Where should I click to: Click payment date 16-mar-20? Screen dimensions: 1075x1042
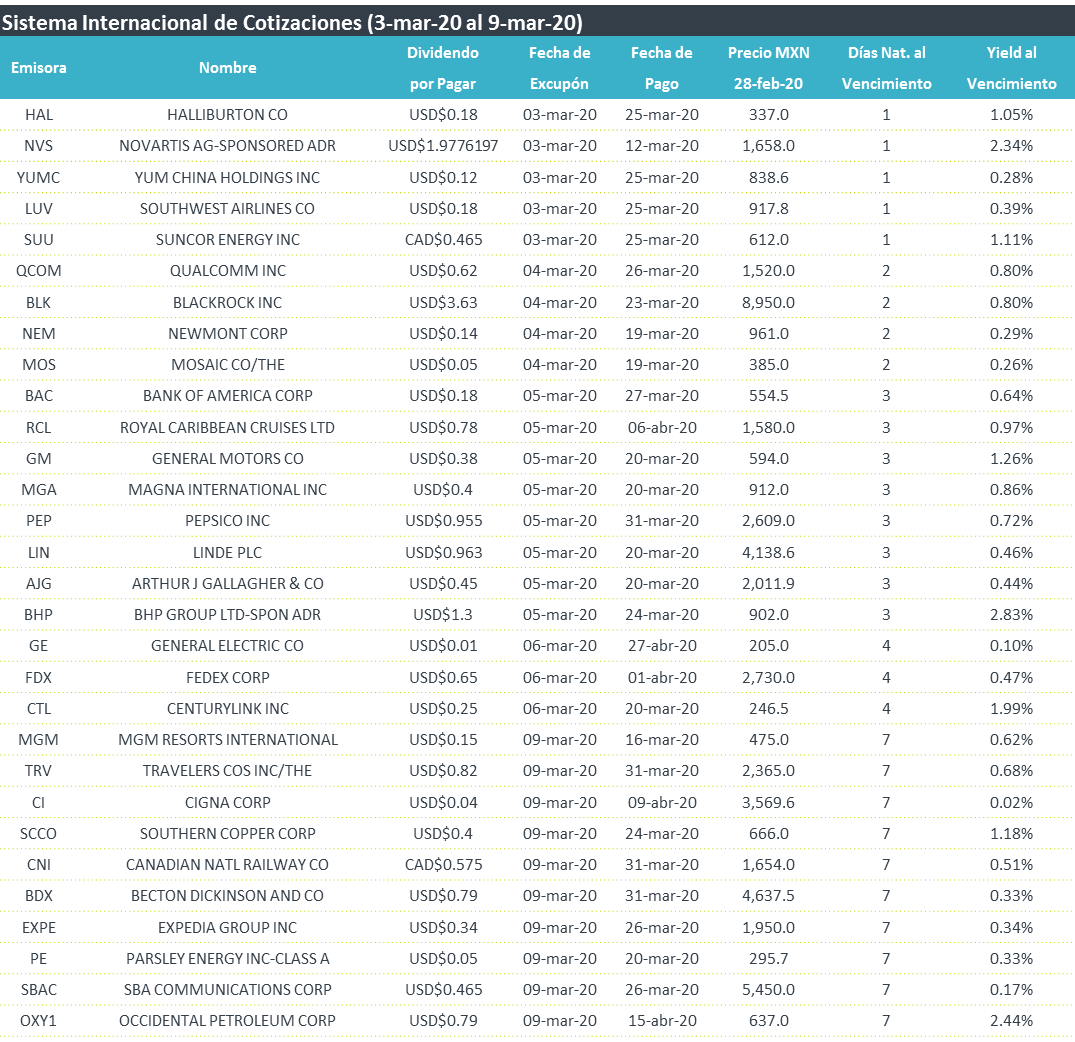pos(662,740)
